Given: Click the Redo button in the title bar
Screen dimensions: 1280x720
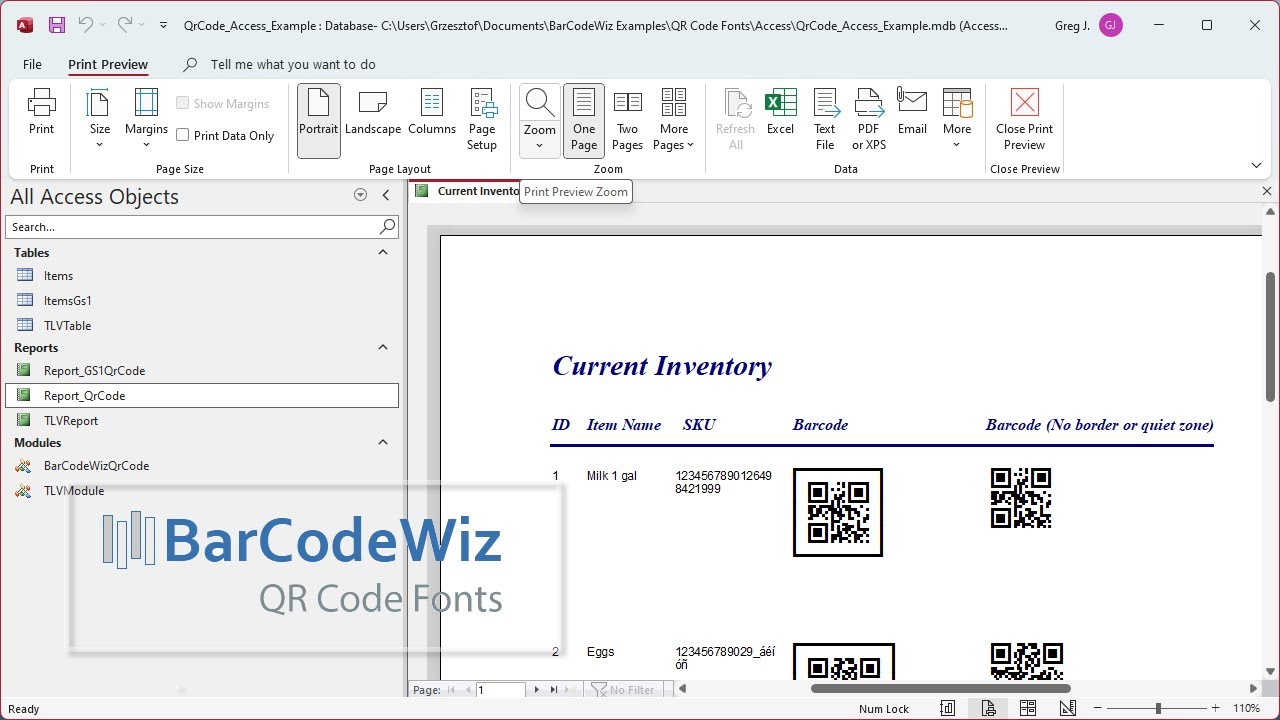Looking at the screenshot, I should [124, 25].
